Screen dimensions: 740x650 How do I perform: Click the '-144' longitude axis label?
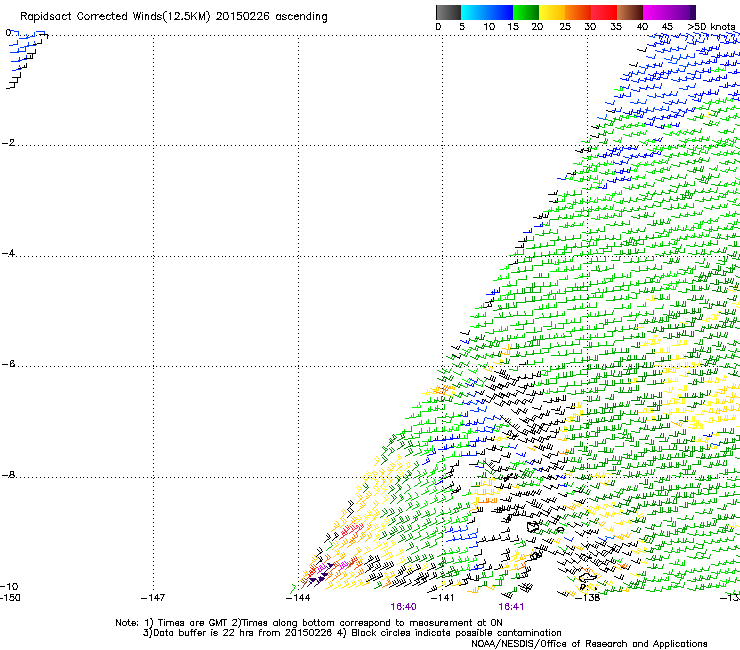[298, 598]
